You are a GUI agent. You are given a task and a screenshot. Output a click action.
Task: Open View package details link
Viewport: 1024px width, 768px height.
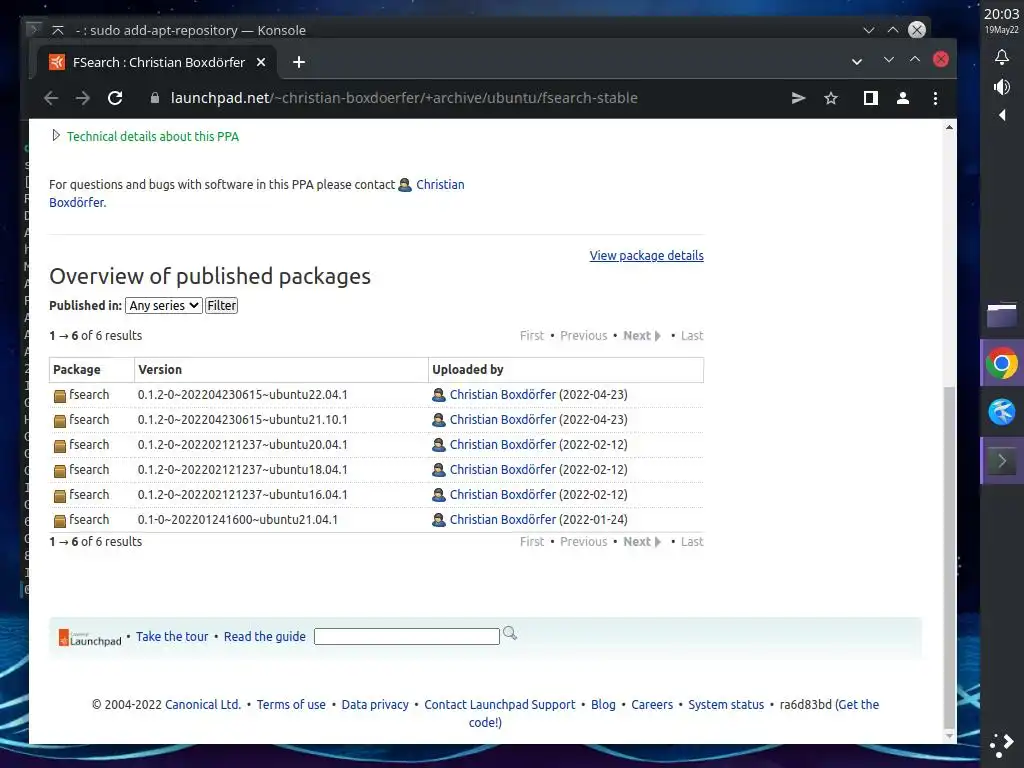[x=647, y=255]
